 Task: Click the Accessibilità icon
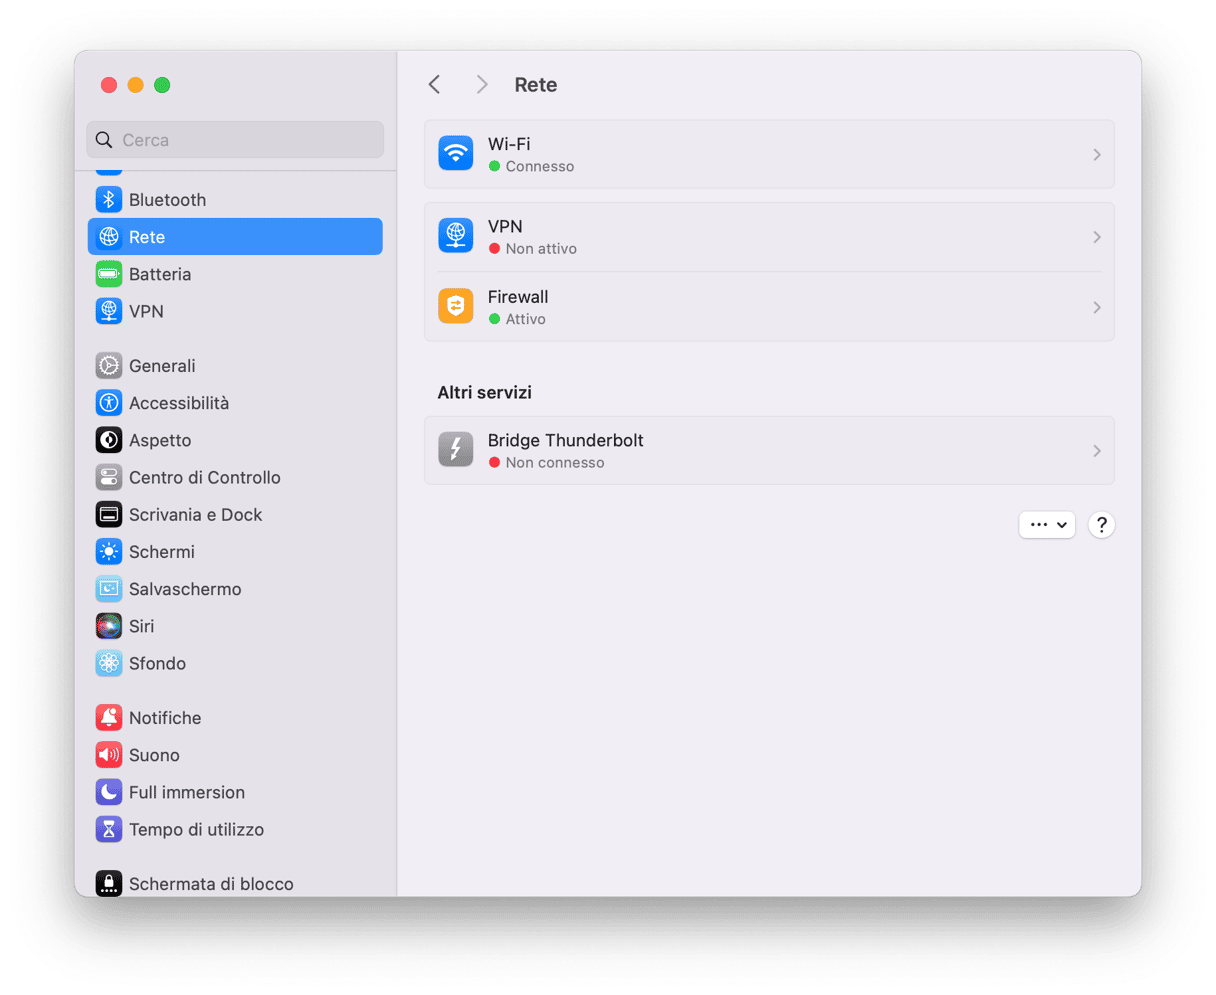[109, 403]
